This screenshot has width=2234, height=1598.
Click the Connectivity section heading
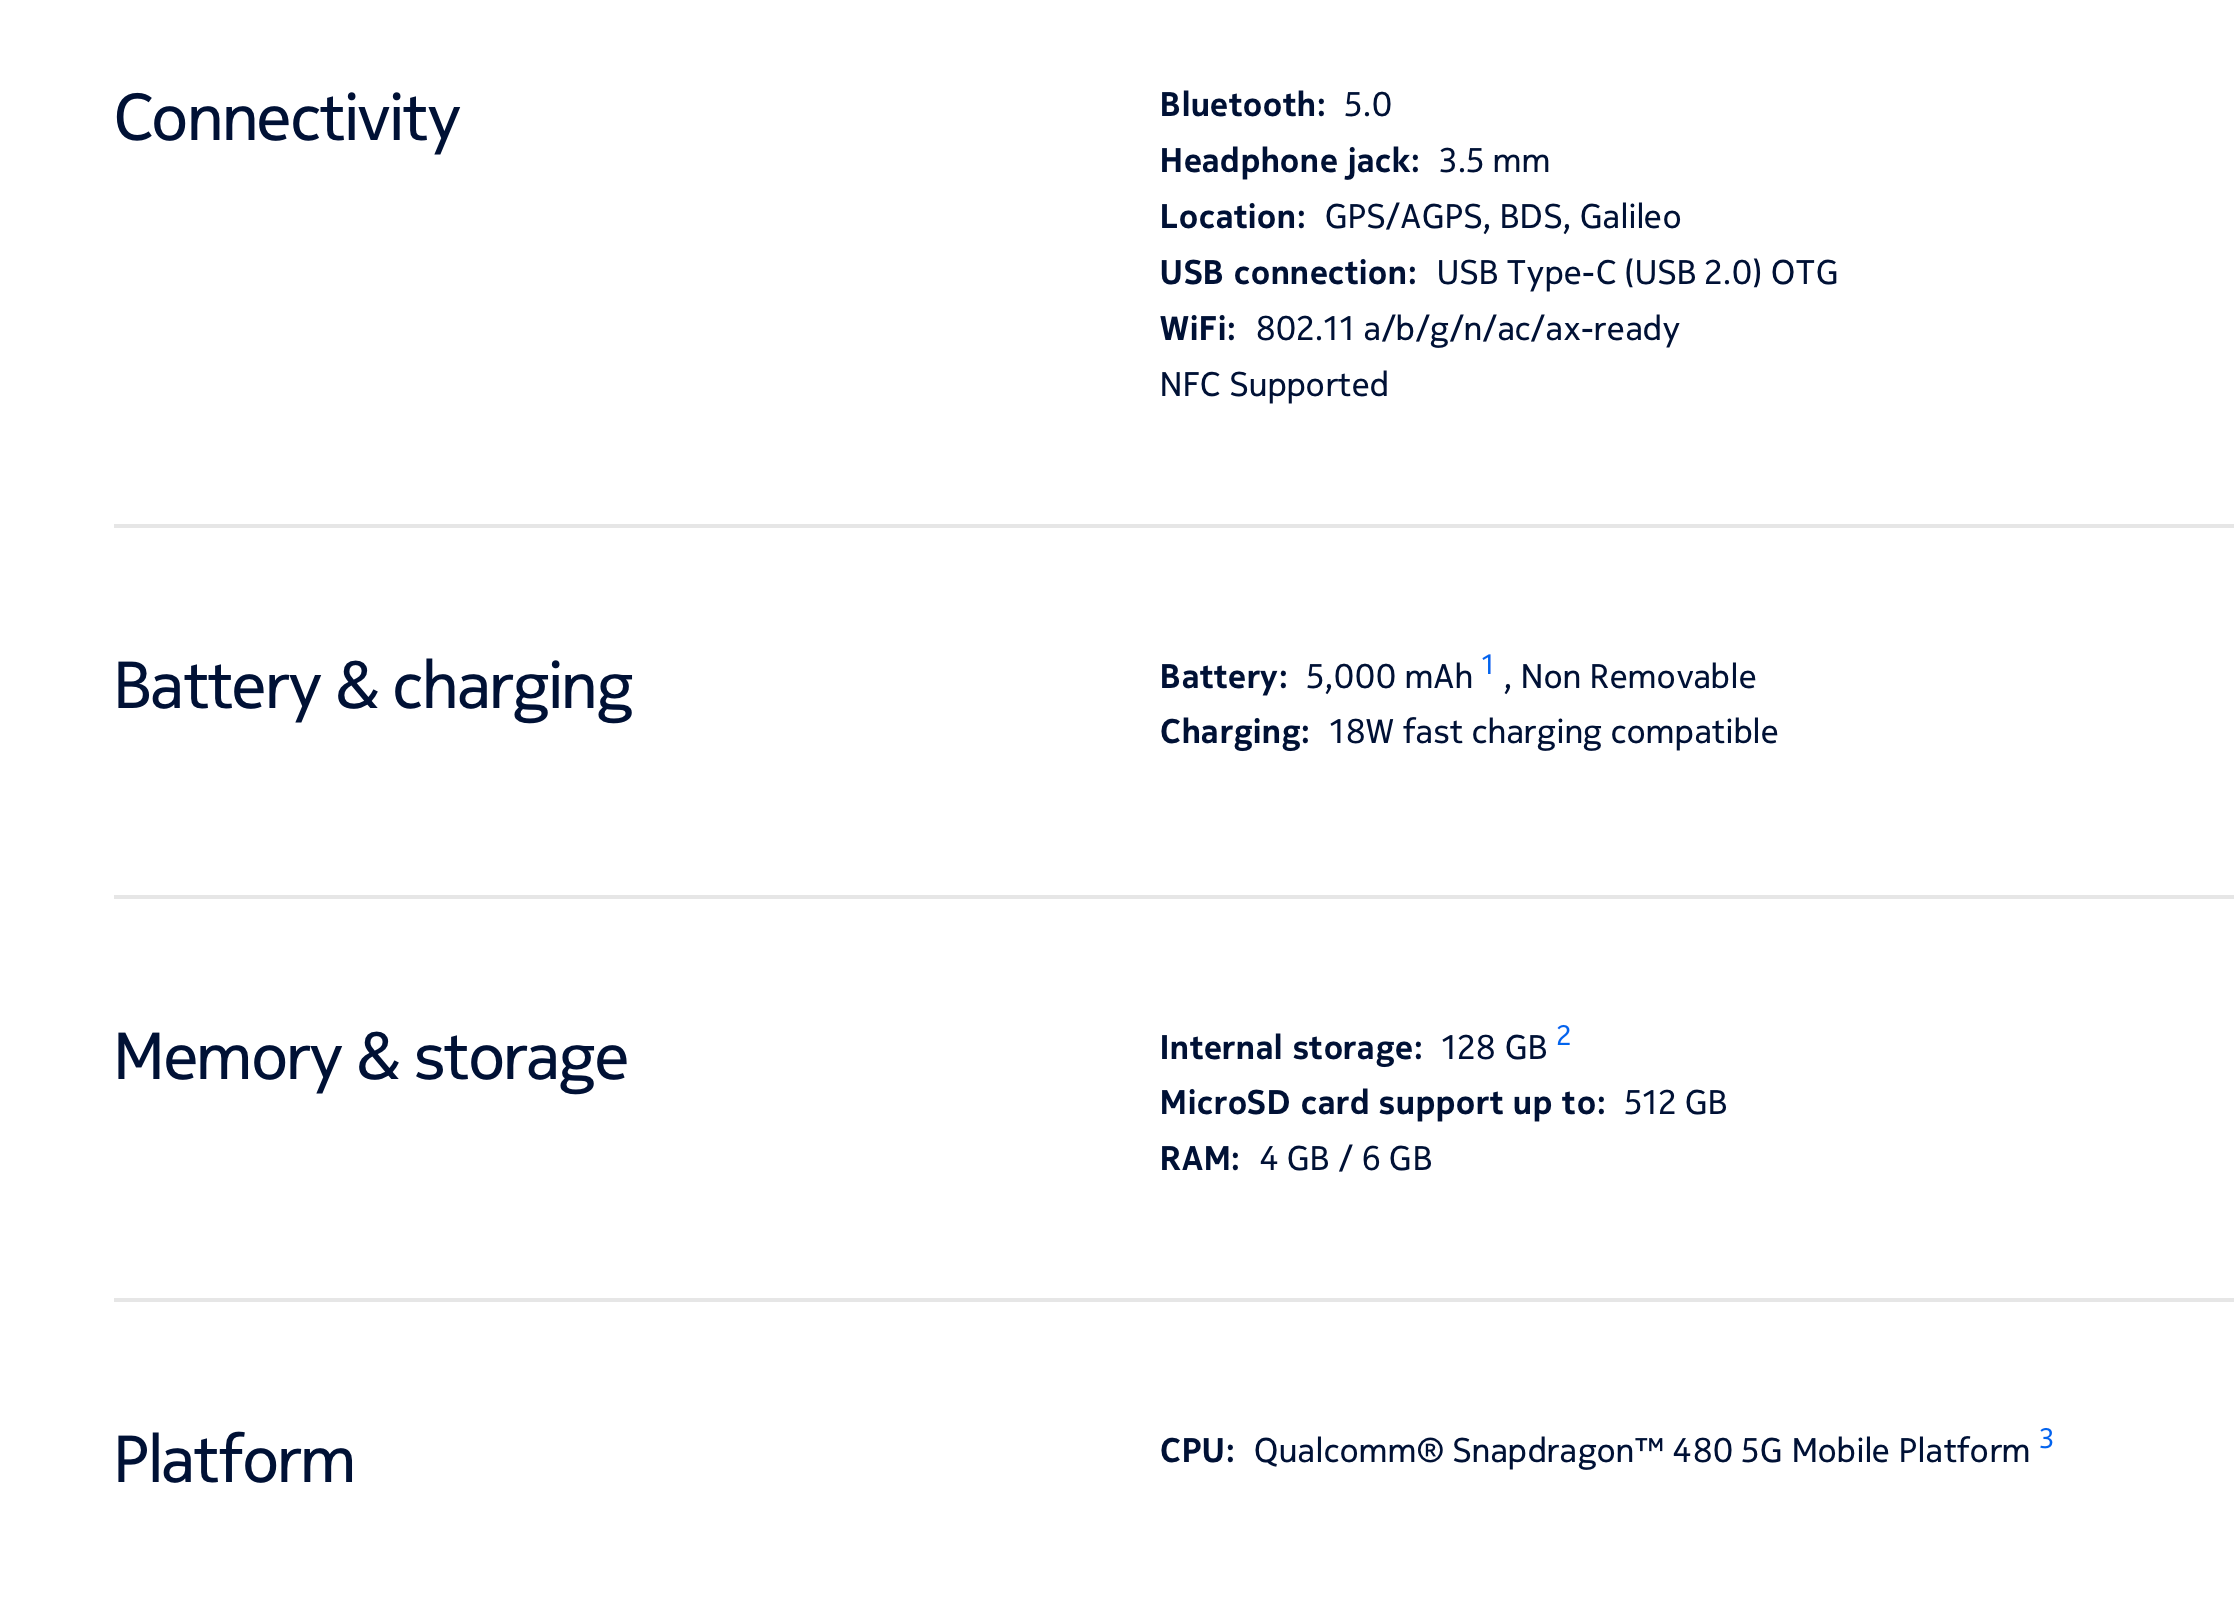286,119
